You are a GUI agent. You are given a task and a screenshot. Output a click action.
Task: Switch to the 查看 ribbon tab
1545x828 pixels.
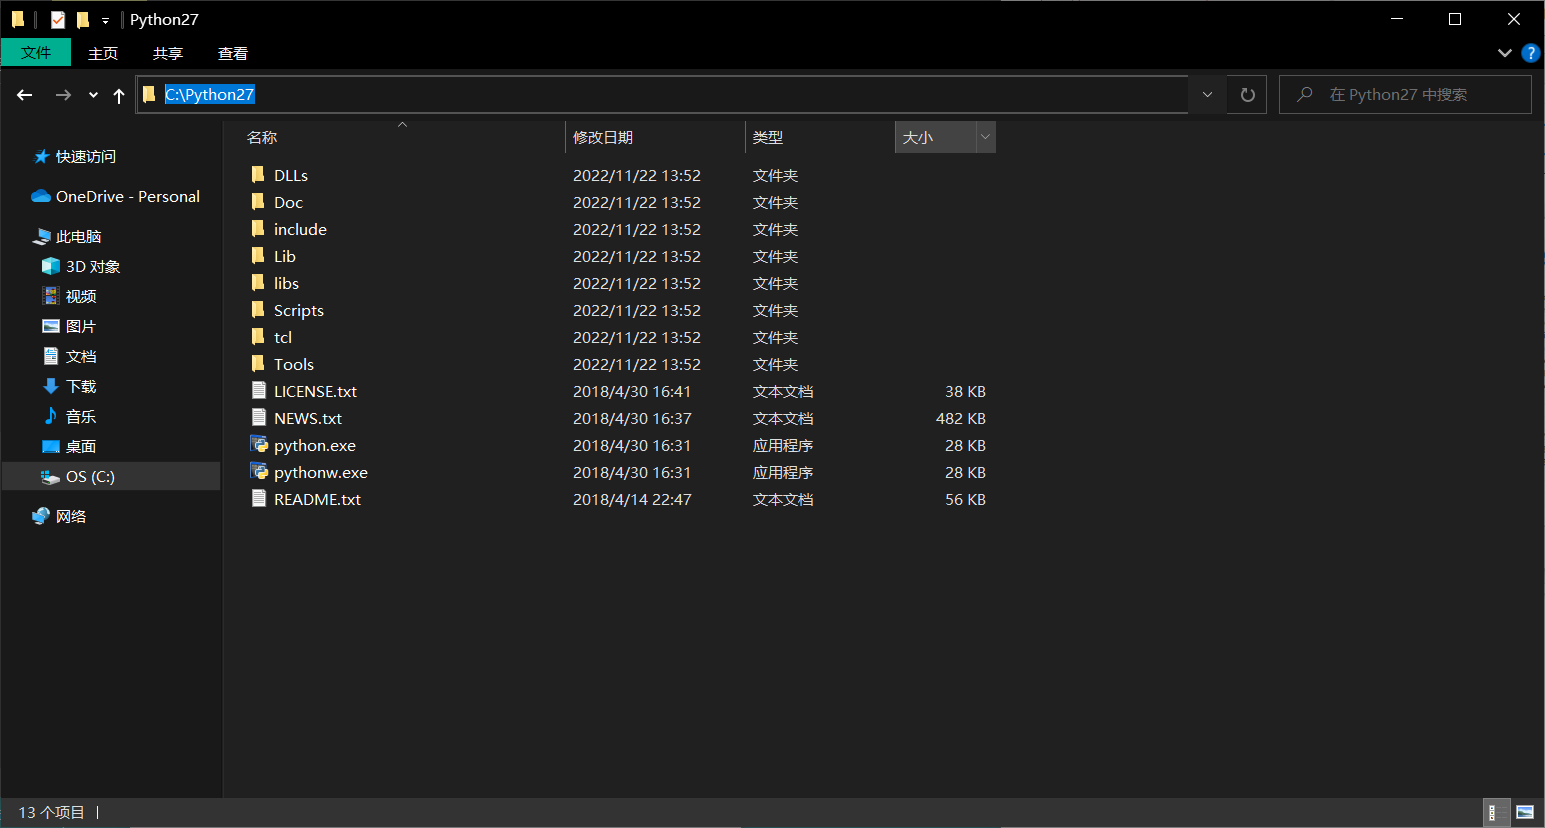tap(233, 53)
